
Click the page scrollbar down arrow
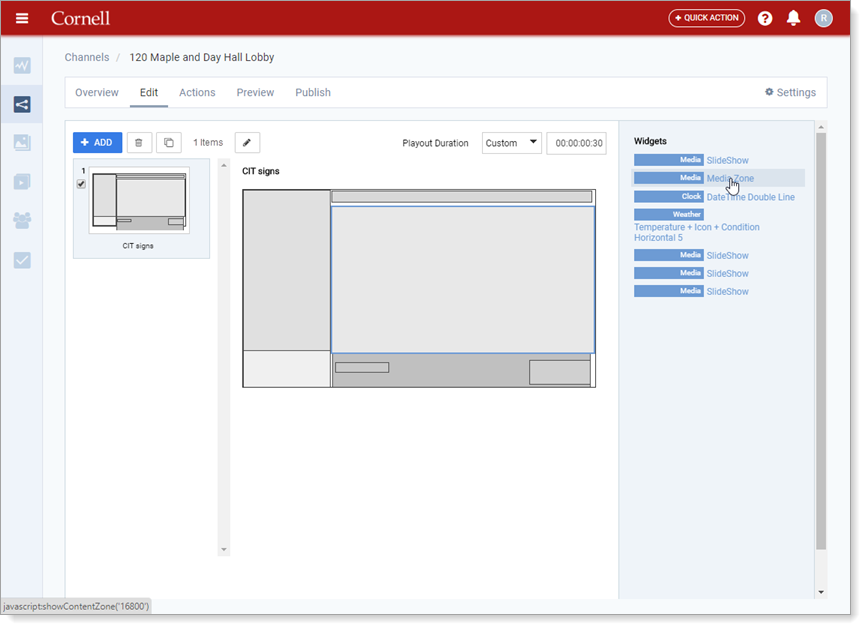[x=821, y=592]
